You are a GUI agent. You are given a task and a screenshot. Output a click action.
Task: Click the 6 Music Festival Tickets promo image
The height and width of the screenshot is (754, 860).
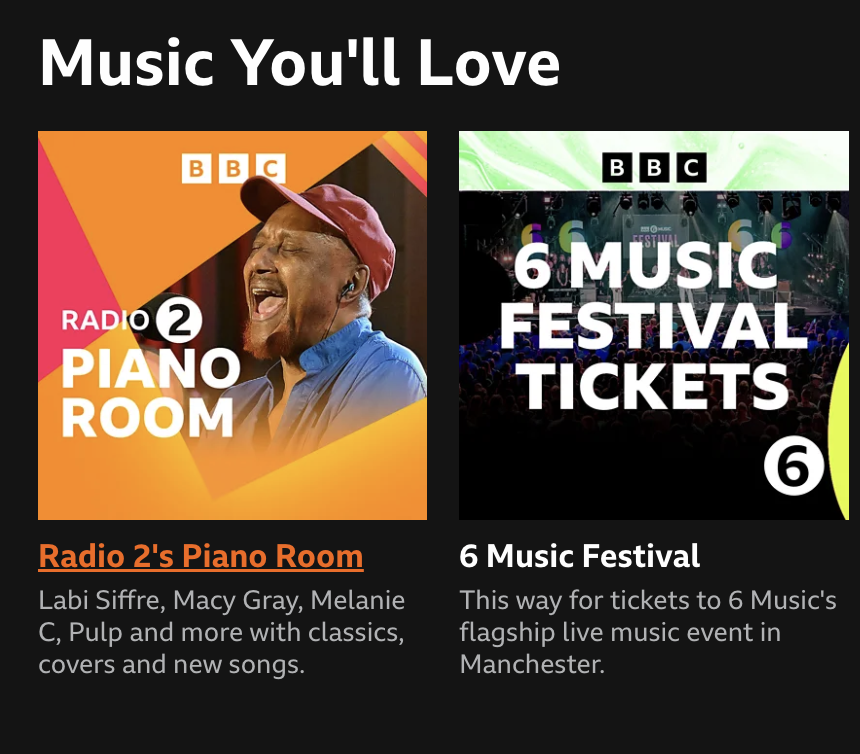tap(654, 324)
